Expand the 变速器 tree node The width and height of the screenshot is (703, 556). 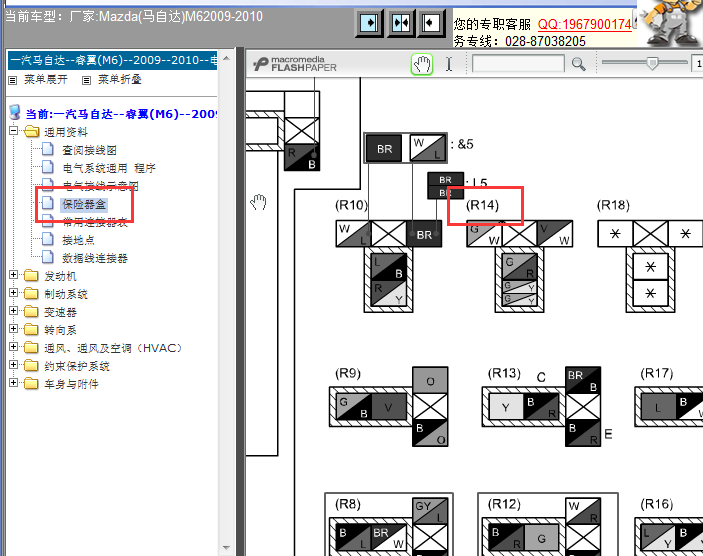coord(13,310)
